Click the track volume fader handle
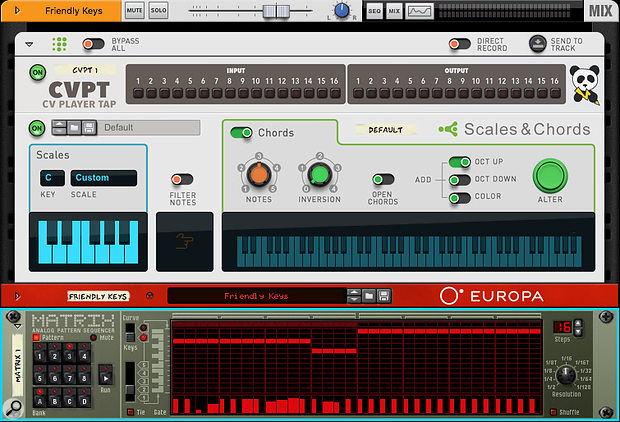 pyautogui.click(x=276, y=11)
